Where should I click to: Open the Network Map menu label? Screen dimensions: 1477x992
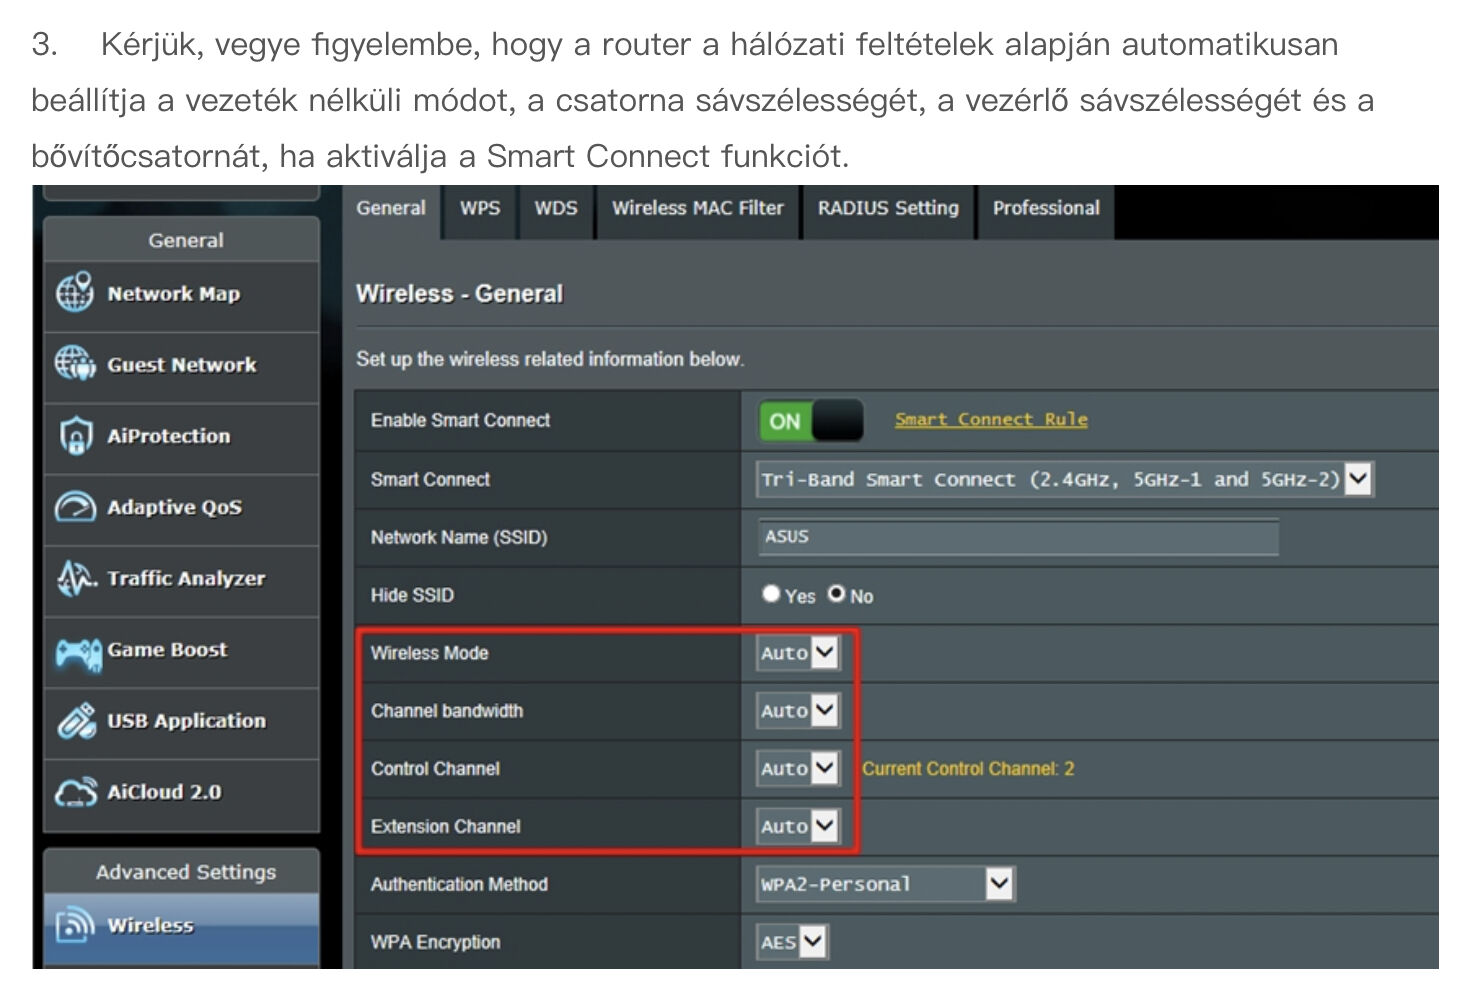(x=174, y=294)
